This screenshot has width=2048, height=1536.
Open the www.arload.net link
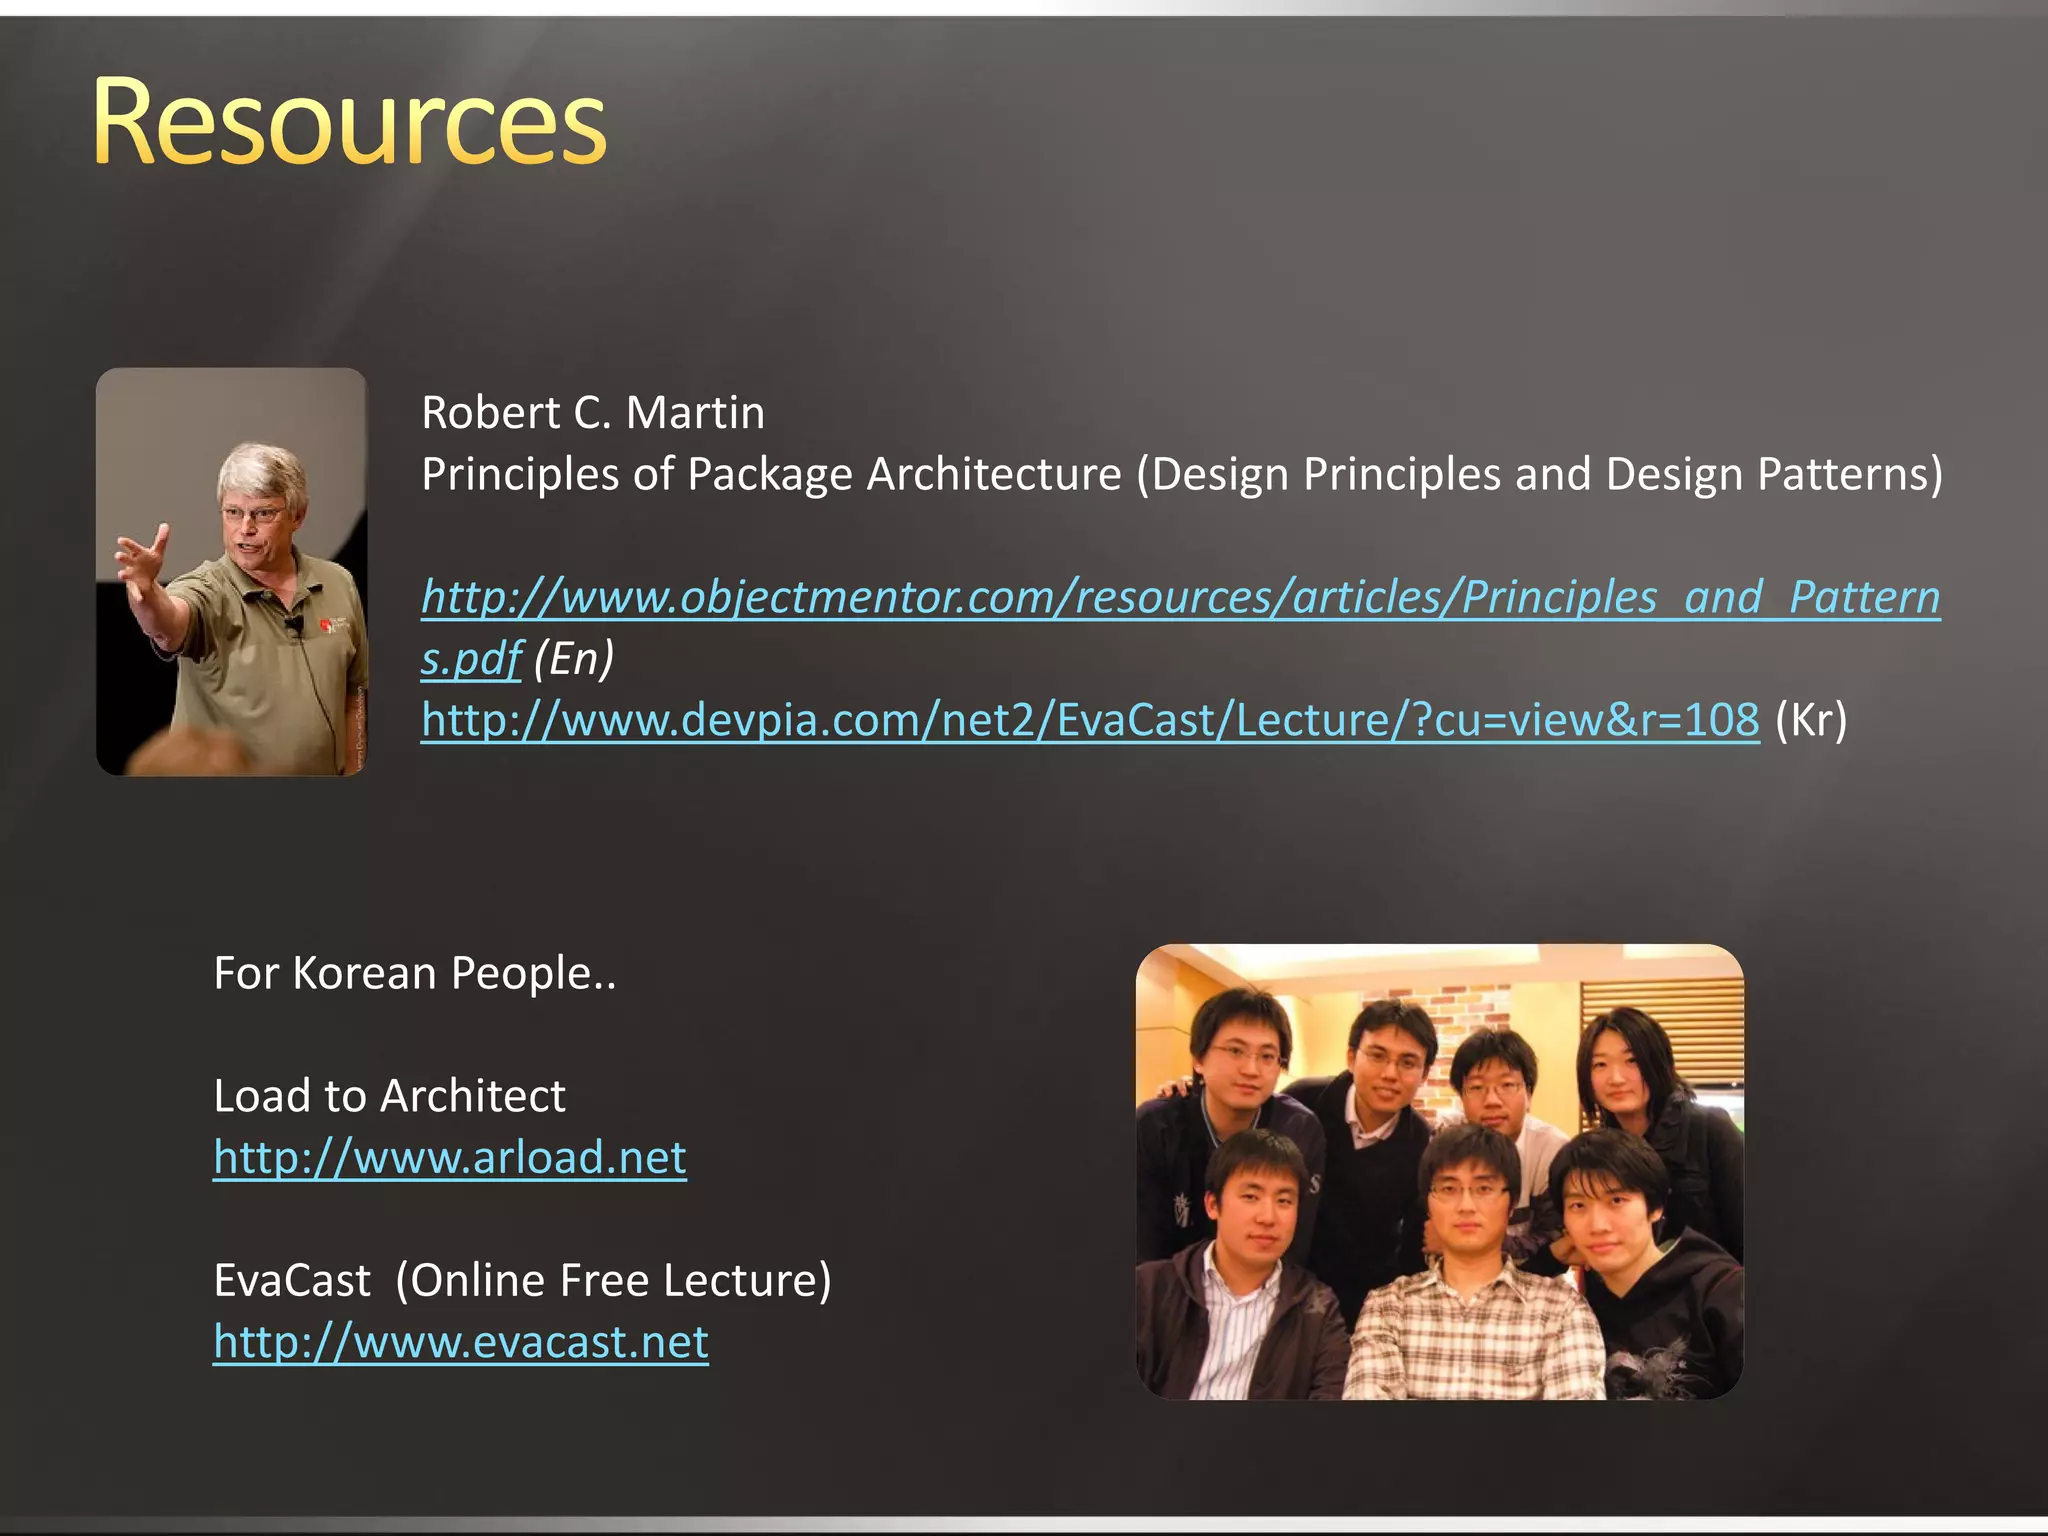450,1158
